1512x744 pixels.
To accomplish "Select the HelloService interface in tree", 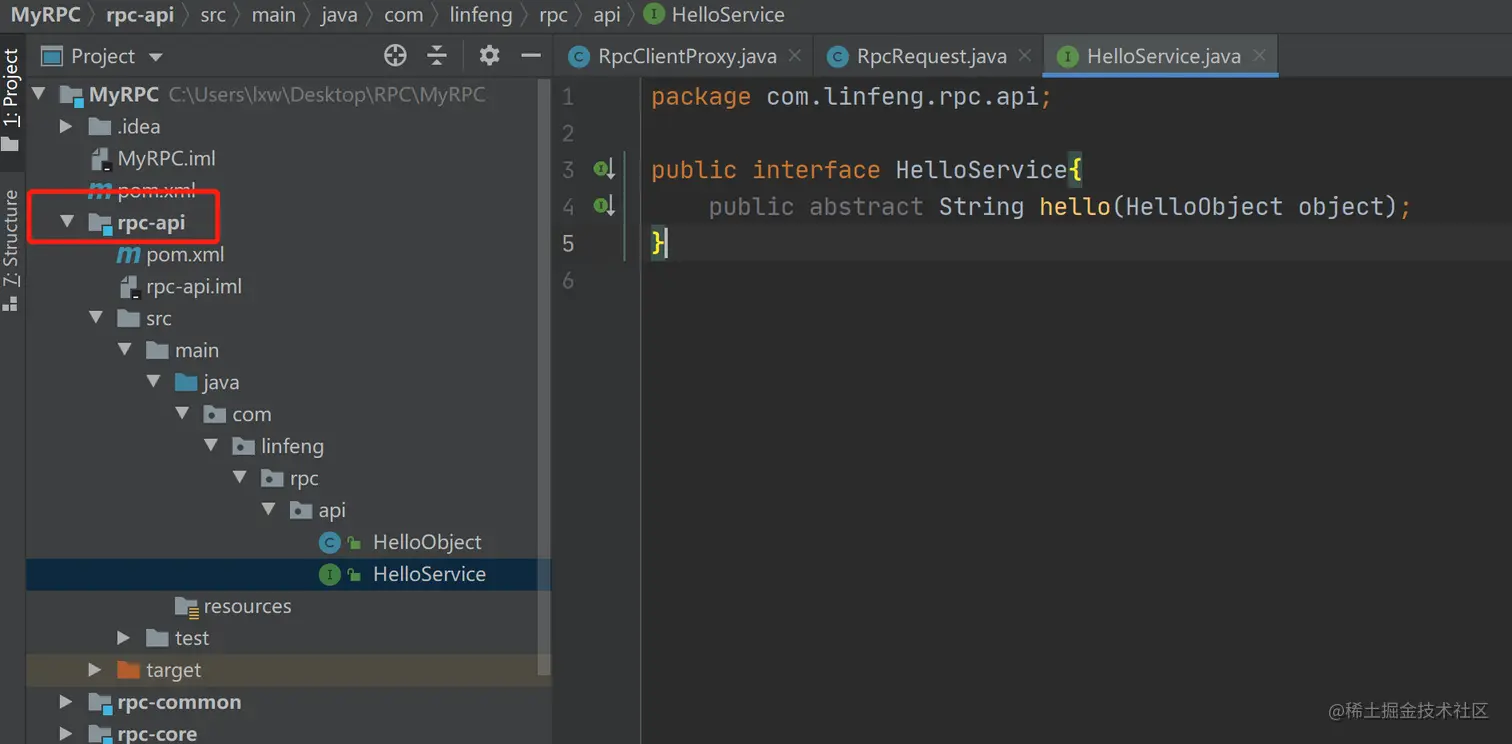I will [x=288, y=575].
